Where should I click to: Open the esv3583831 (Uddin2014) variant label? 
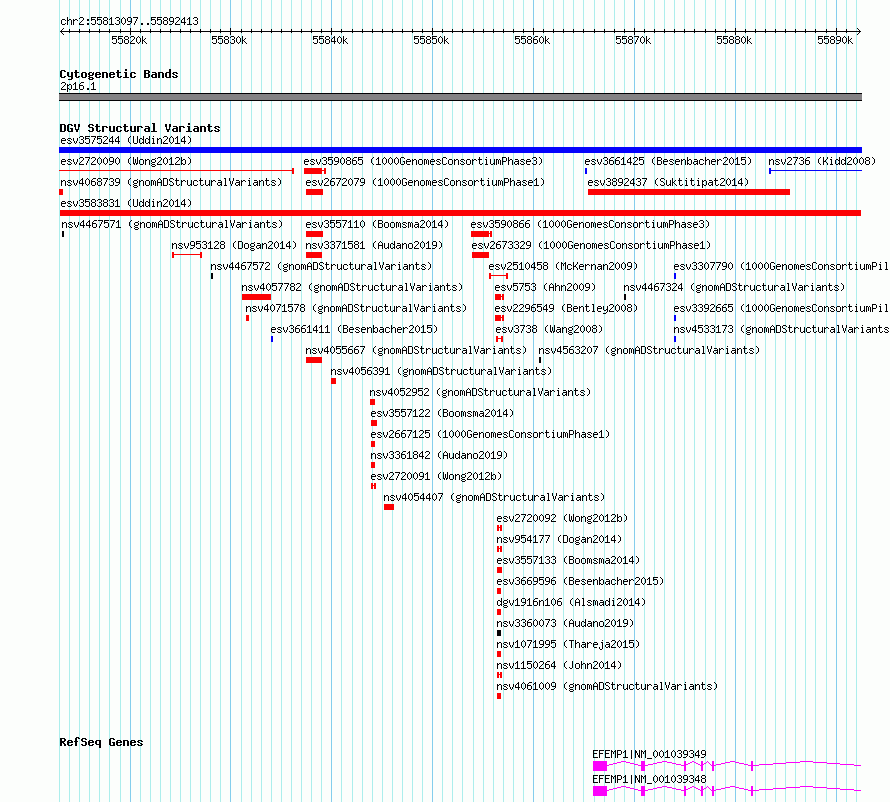point(126,203)
